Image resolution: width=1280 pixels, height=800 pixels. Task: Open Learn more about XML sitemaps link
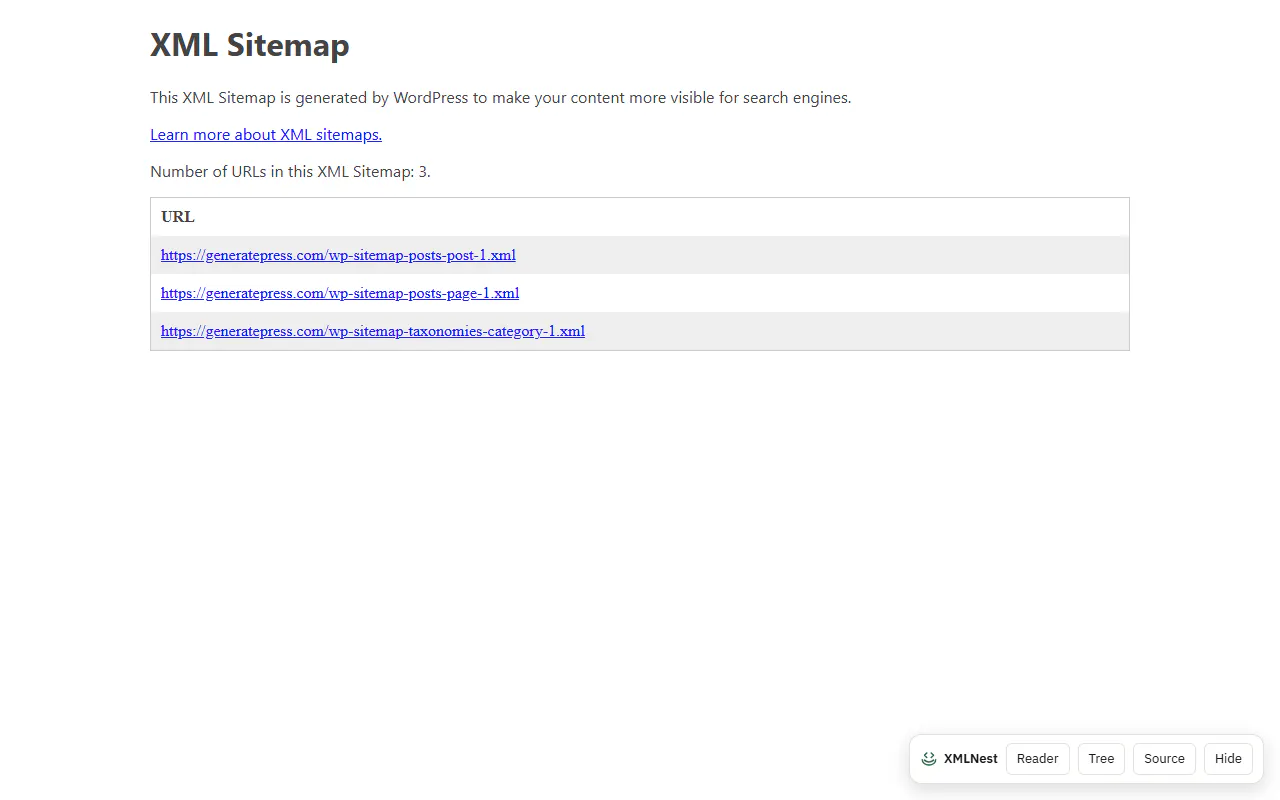click(x=266, y=135)
